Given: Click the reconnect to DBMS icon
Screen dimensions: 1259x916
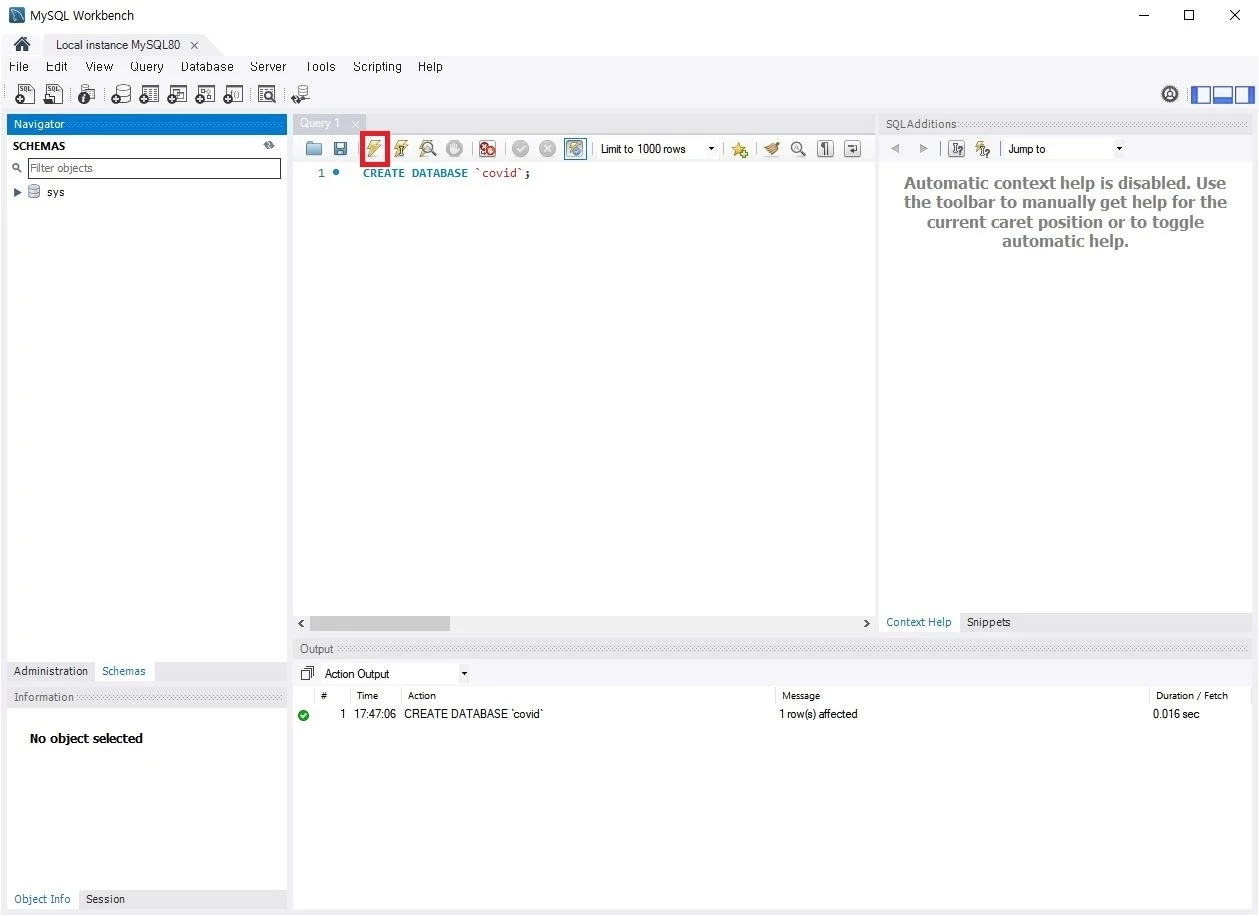Looking at the screenshot, I should tap(300, 95).
